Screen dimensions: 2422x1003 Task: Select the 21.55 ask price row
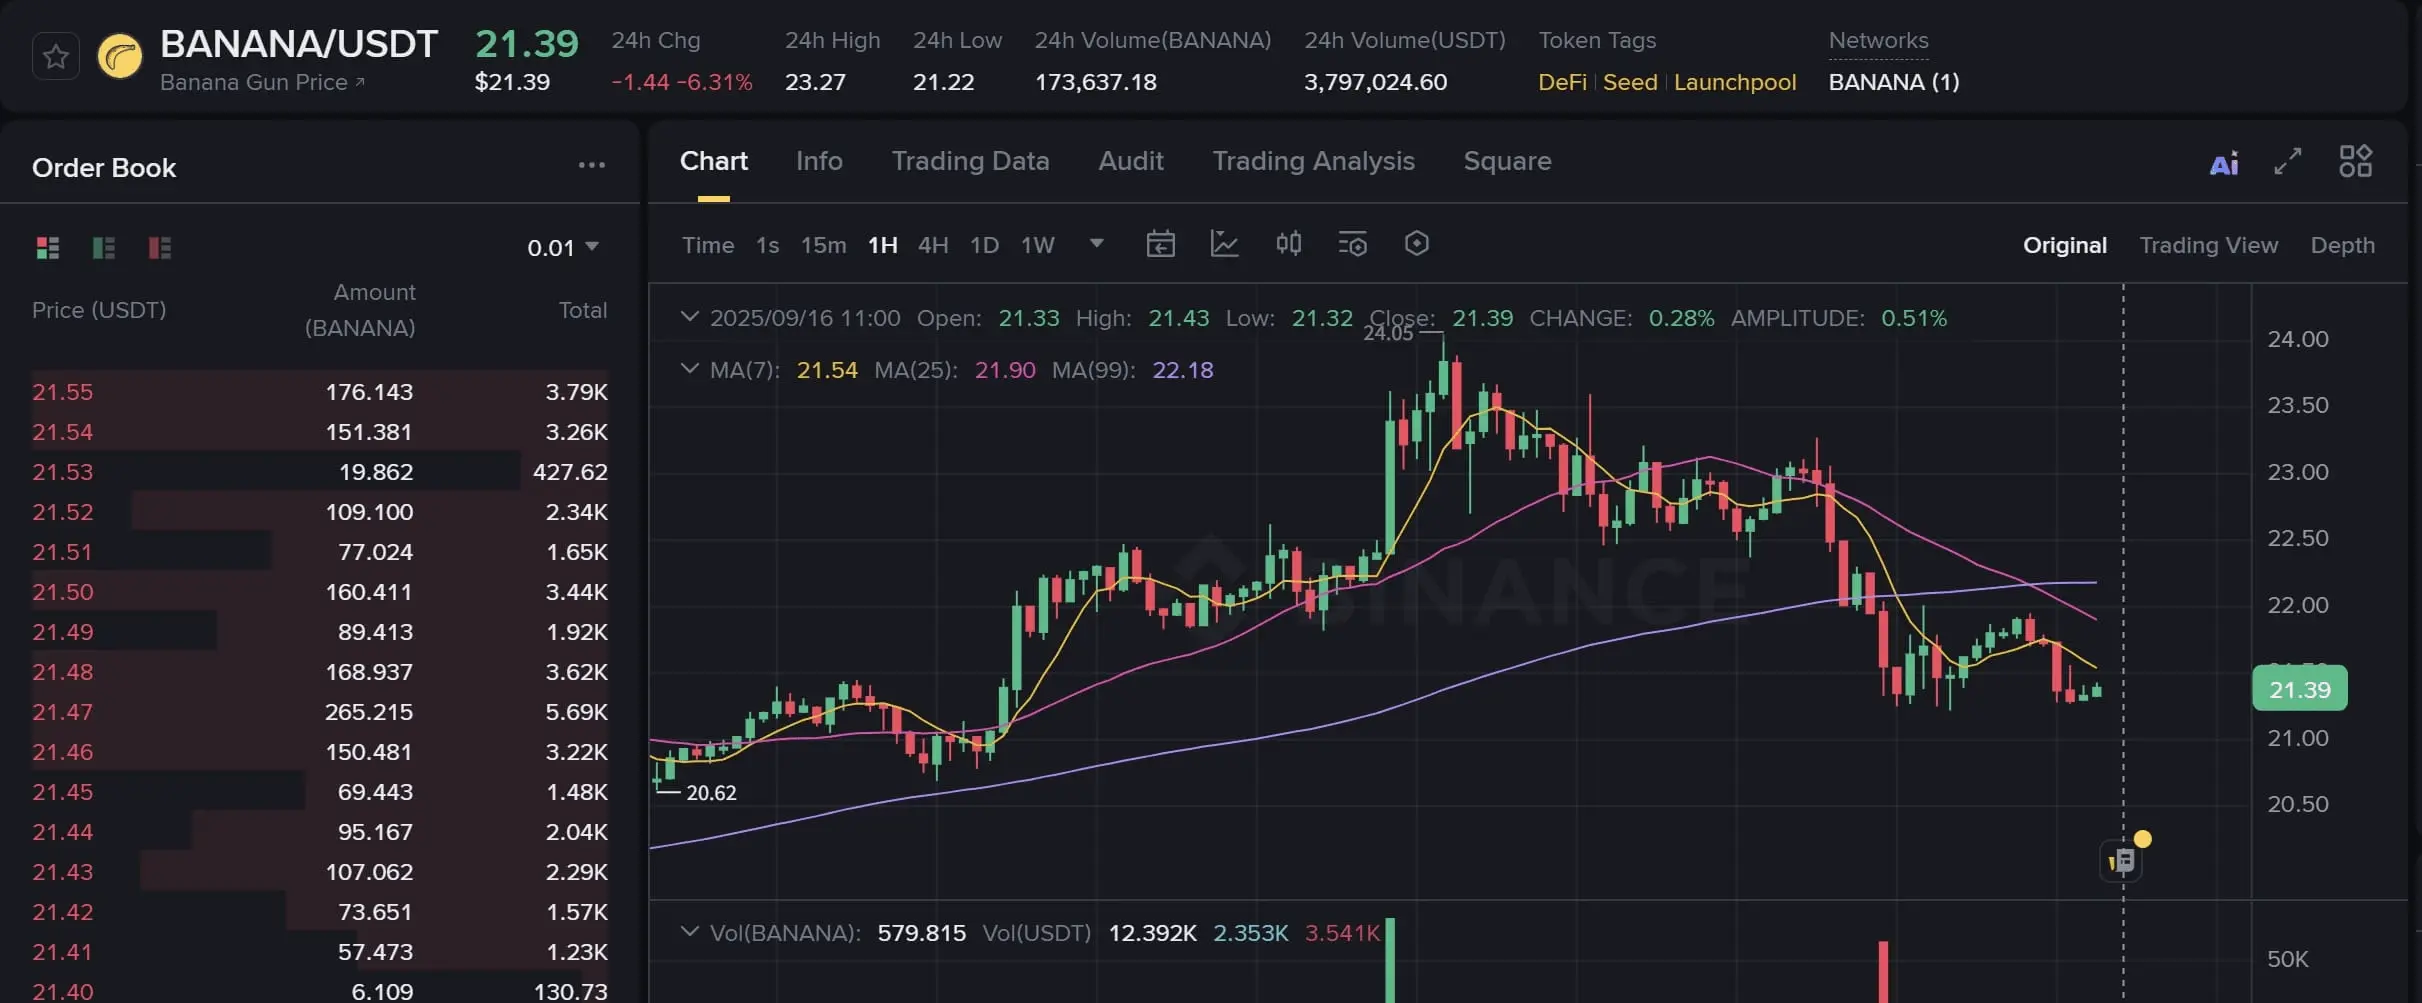pyautogui.click(x=320, y=392)
